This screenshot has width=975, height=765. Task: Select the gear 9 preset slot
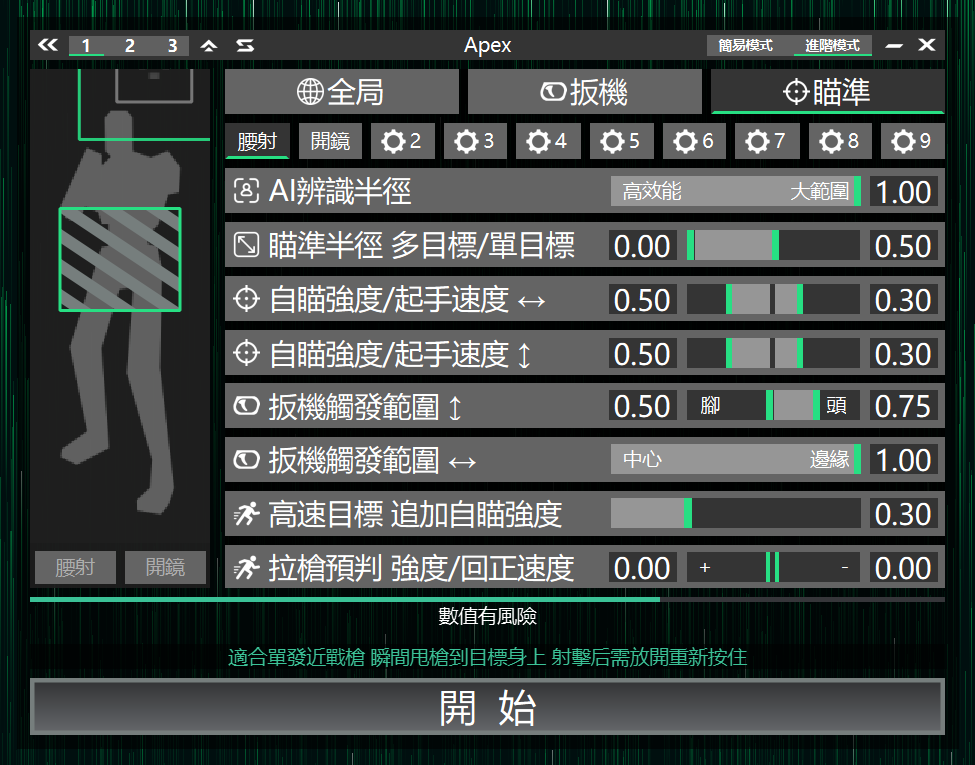click(x=913, y=142)
